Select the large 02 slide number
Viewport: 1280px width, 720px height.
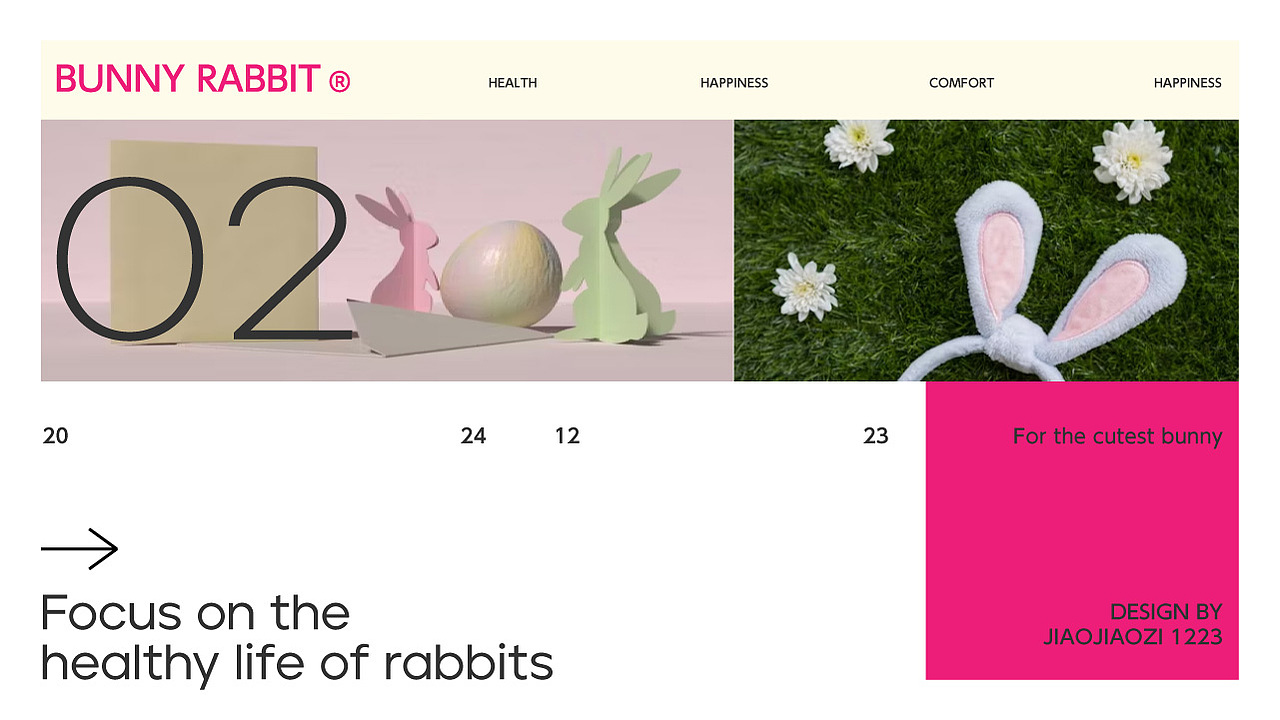coord(202,258)
